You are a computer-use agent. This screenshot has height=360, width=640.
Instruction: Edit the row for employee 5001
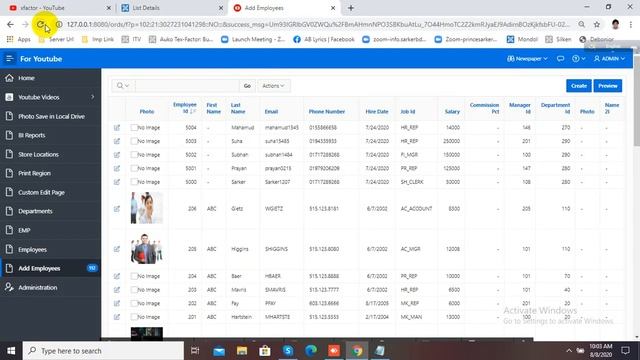(117, 168)
